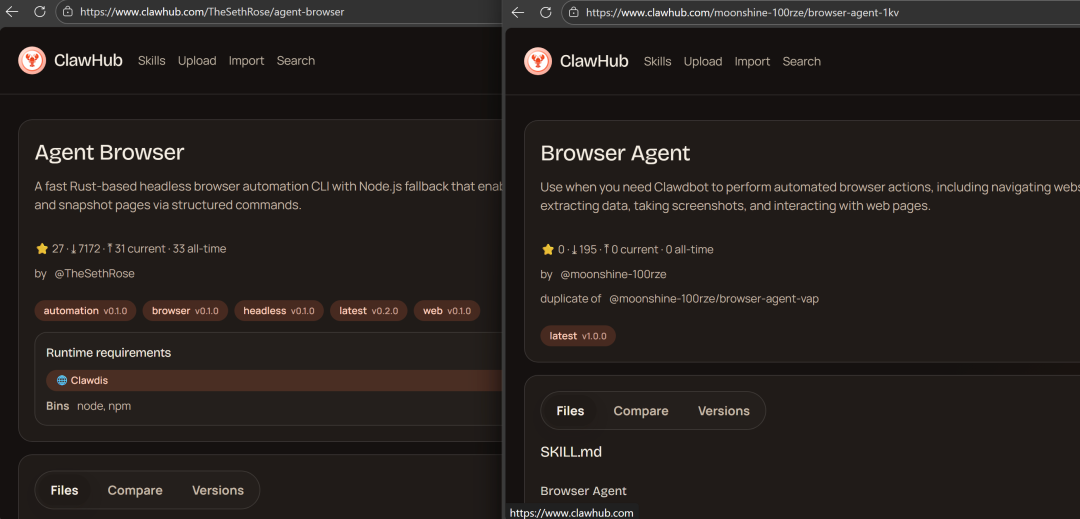Viewport: 1080px width, 519px height.
Task: Click the ClawHub logo in left window
Action: click(32, 61)
